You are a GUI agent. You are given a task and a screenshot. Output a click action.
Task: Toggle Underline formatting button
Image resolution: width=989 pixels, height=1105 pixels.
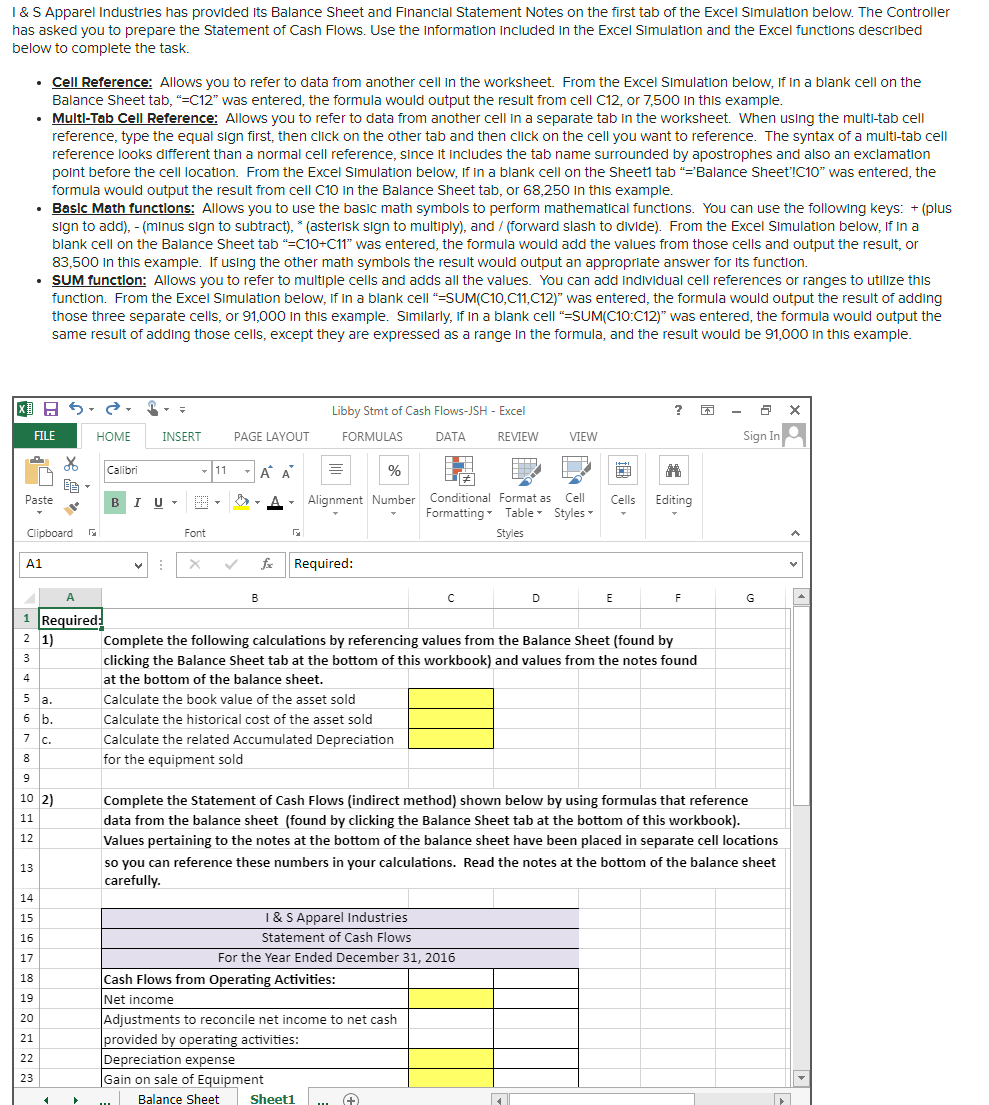coord(158,502)
